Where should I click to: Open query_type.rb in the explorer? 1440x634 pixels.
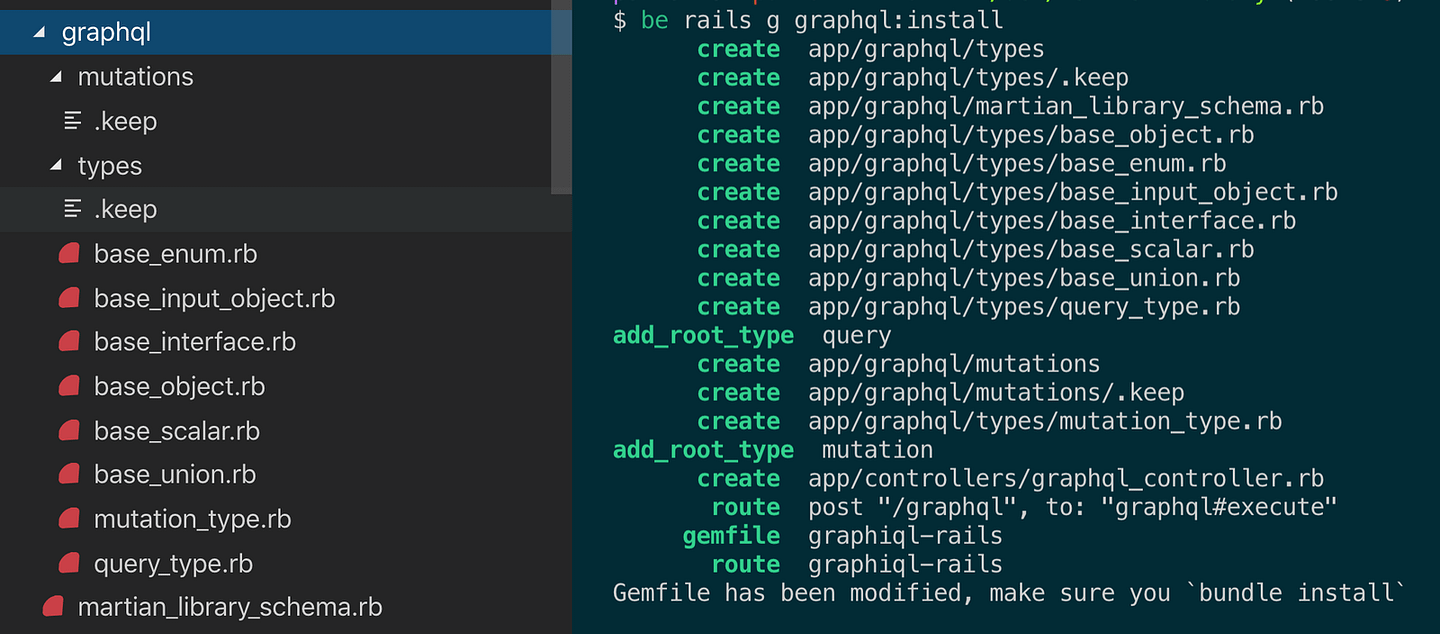click(x=174, y=564)
